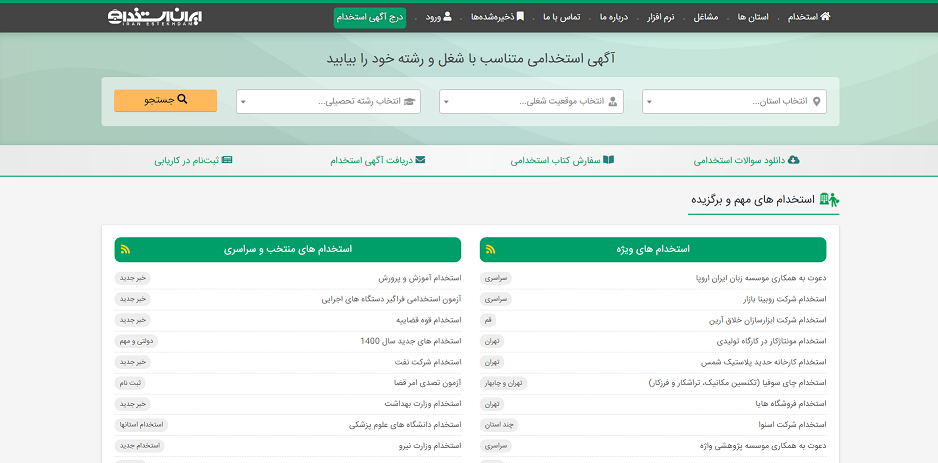Open استخدام فروشگاه هایا
The width and height of the screenshot is (938, 463).
pos(791,404)
